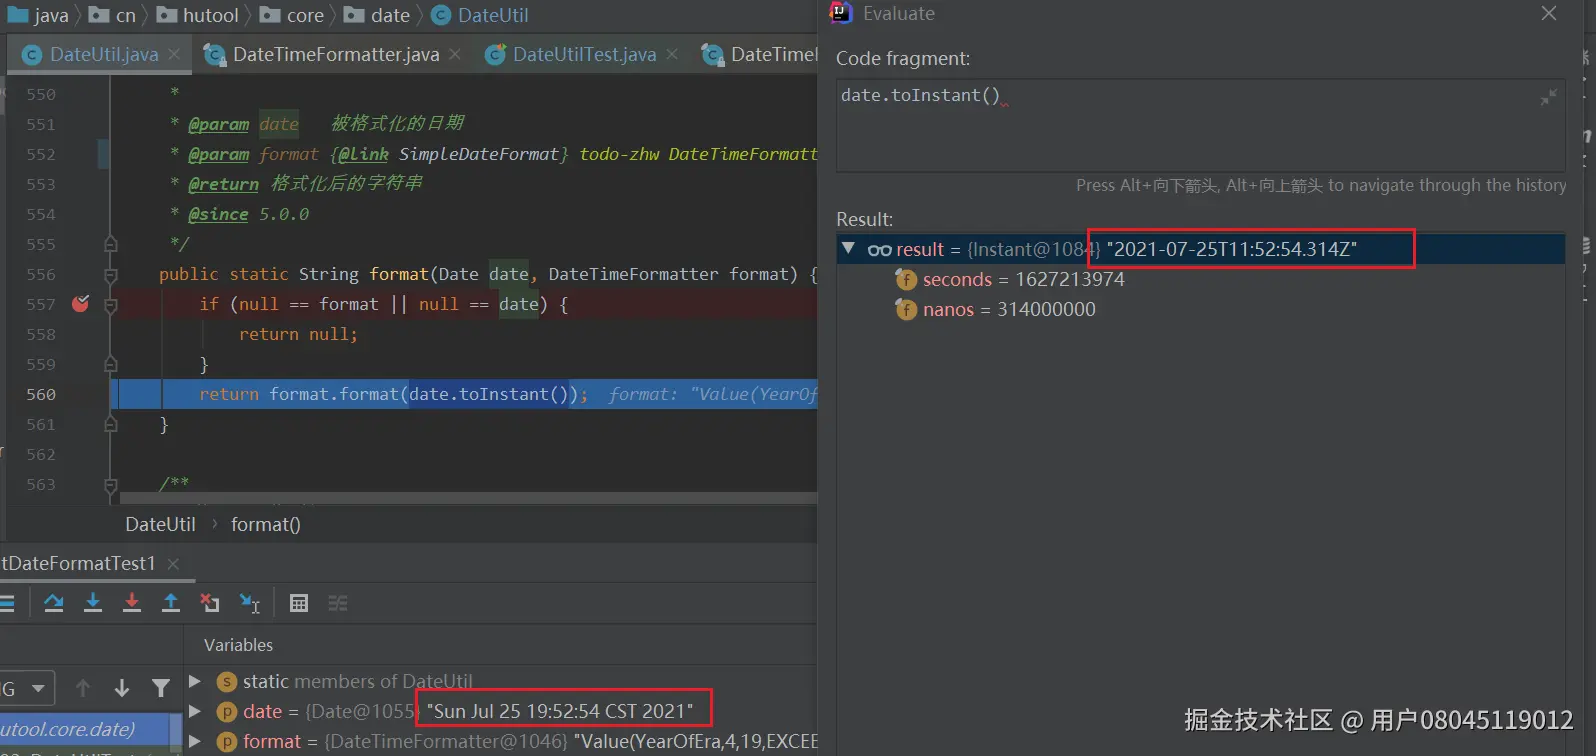Viewport: 1596px width, 756px height.
Task: Click DateUtil in the navigation breadcrumb
Action: point(493,15)
